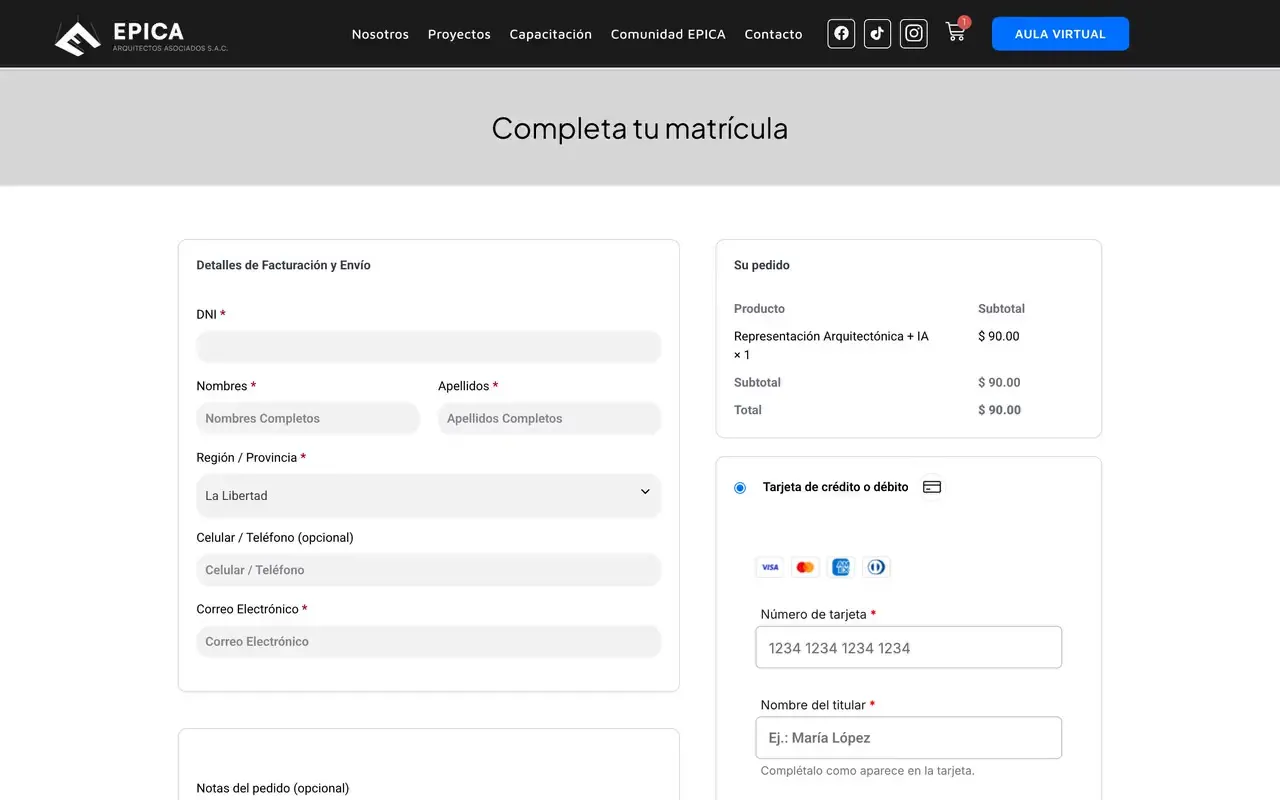Click the credit card icon beside payment method
Image resolution: width=1280 pixels, height=800 pixels.
(x=932, y=487)
